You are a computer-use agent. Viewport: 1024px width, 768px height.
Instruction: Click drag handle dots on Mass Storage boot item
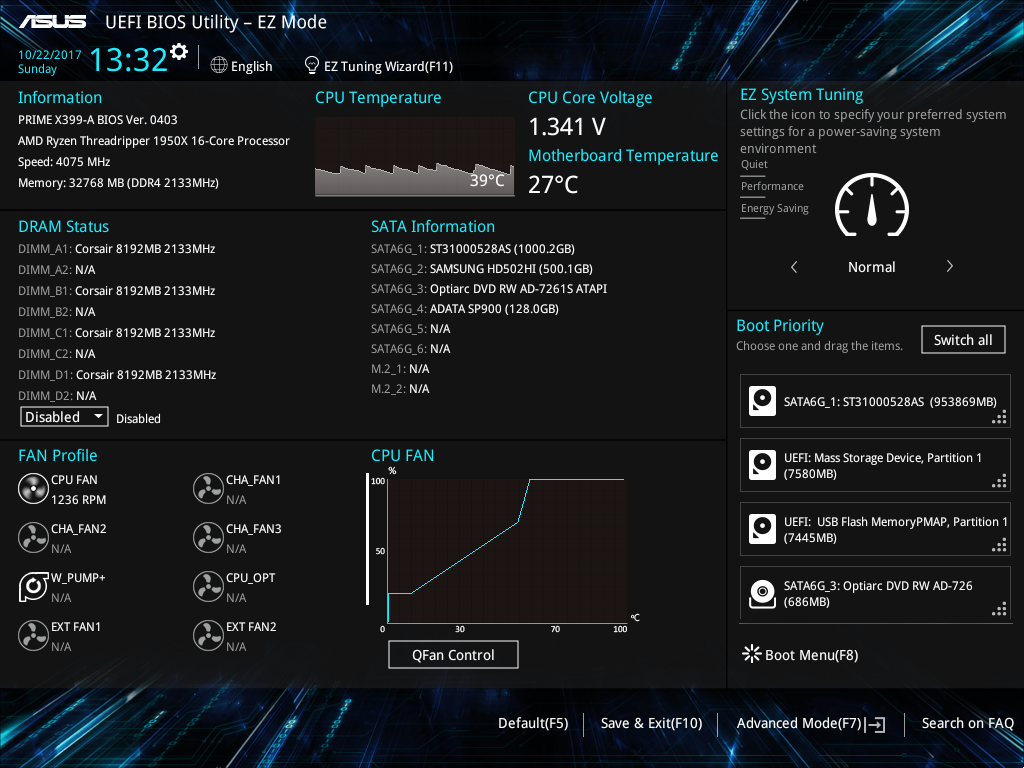pyautogui.click(x=999, y=481)
